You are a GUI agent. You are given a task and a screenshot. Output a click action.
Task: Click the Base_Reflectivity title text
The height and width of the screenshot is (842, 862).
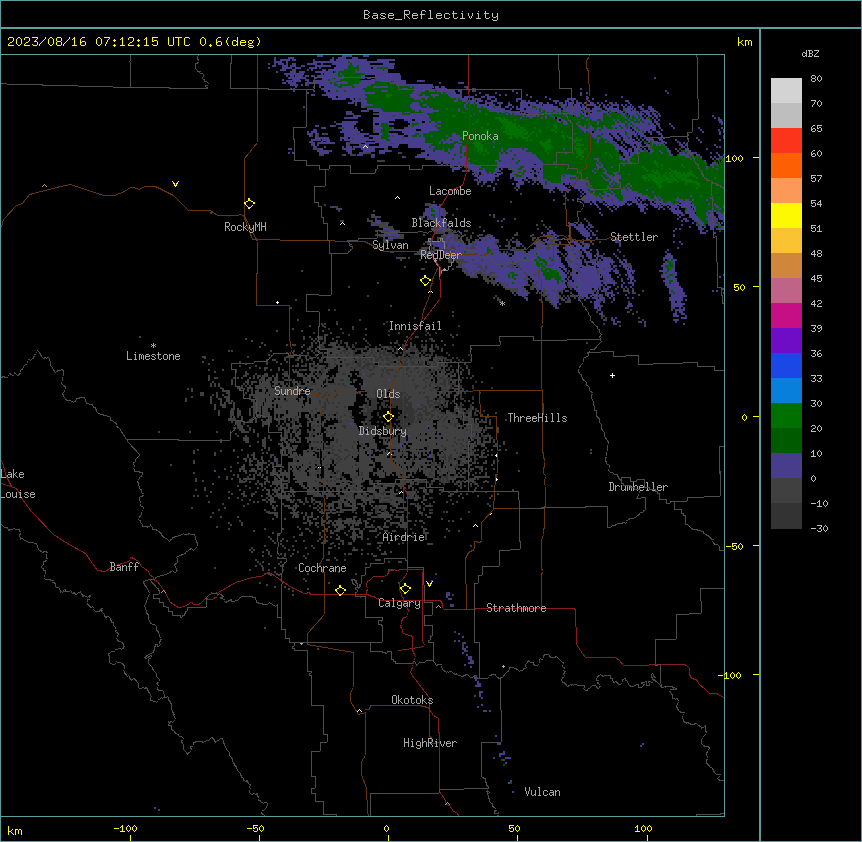tap(430, 15)
